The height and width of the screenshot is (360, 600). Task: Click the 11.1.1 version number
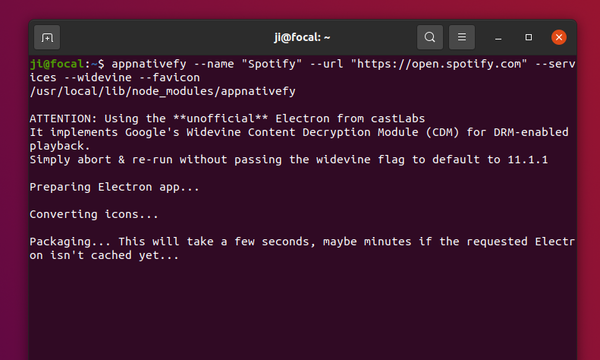tap(528, 160)
